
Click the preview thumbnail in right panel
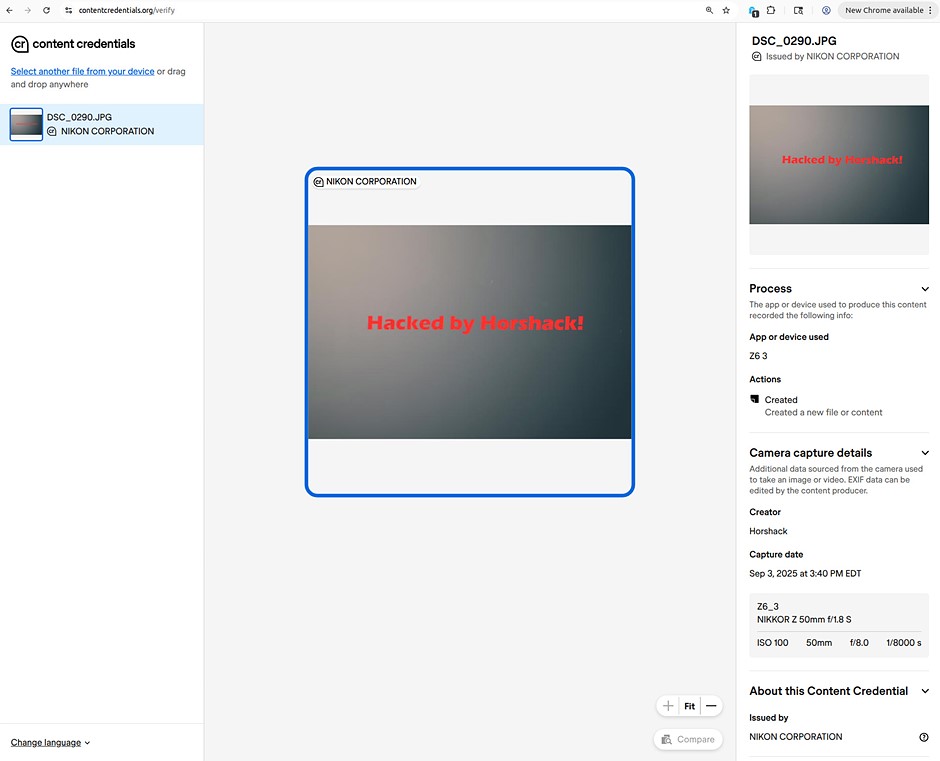(839, 165)
